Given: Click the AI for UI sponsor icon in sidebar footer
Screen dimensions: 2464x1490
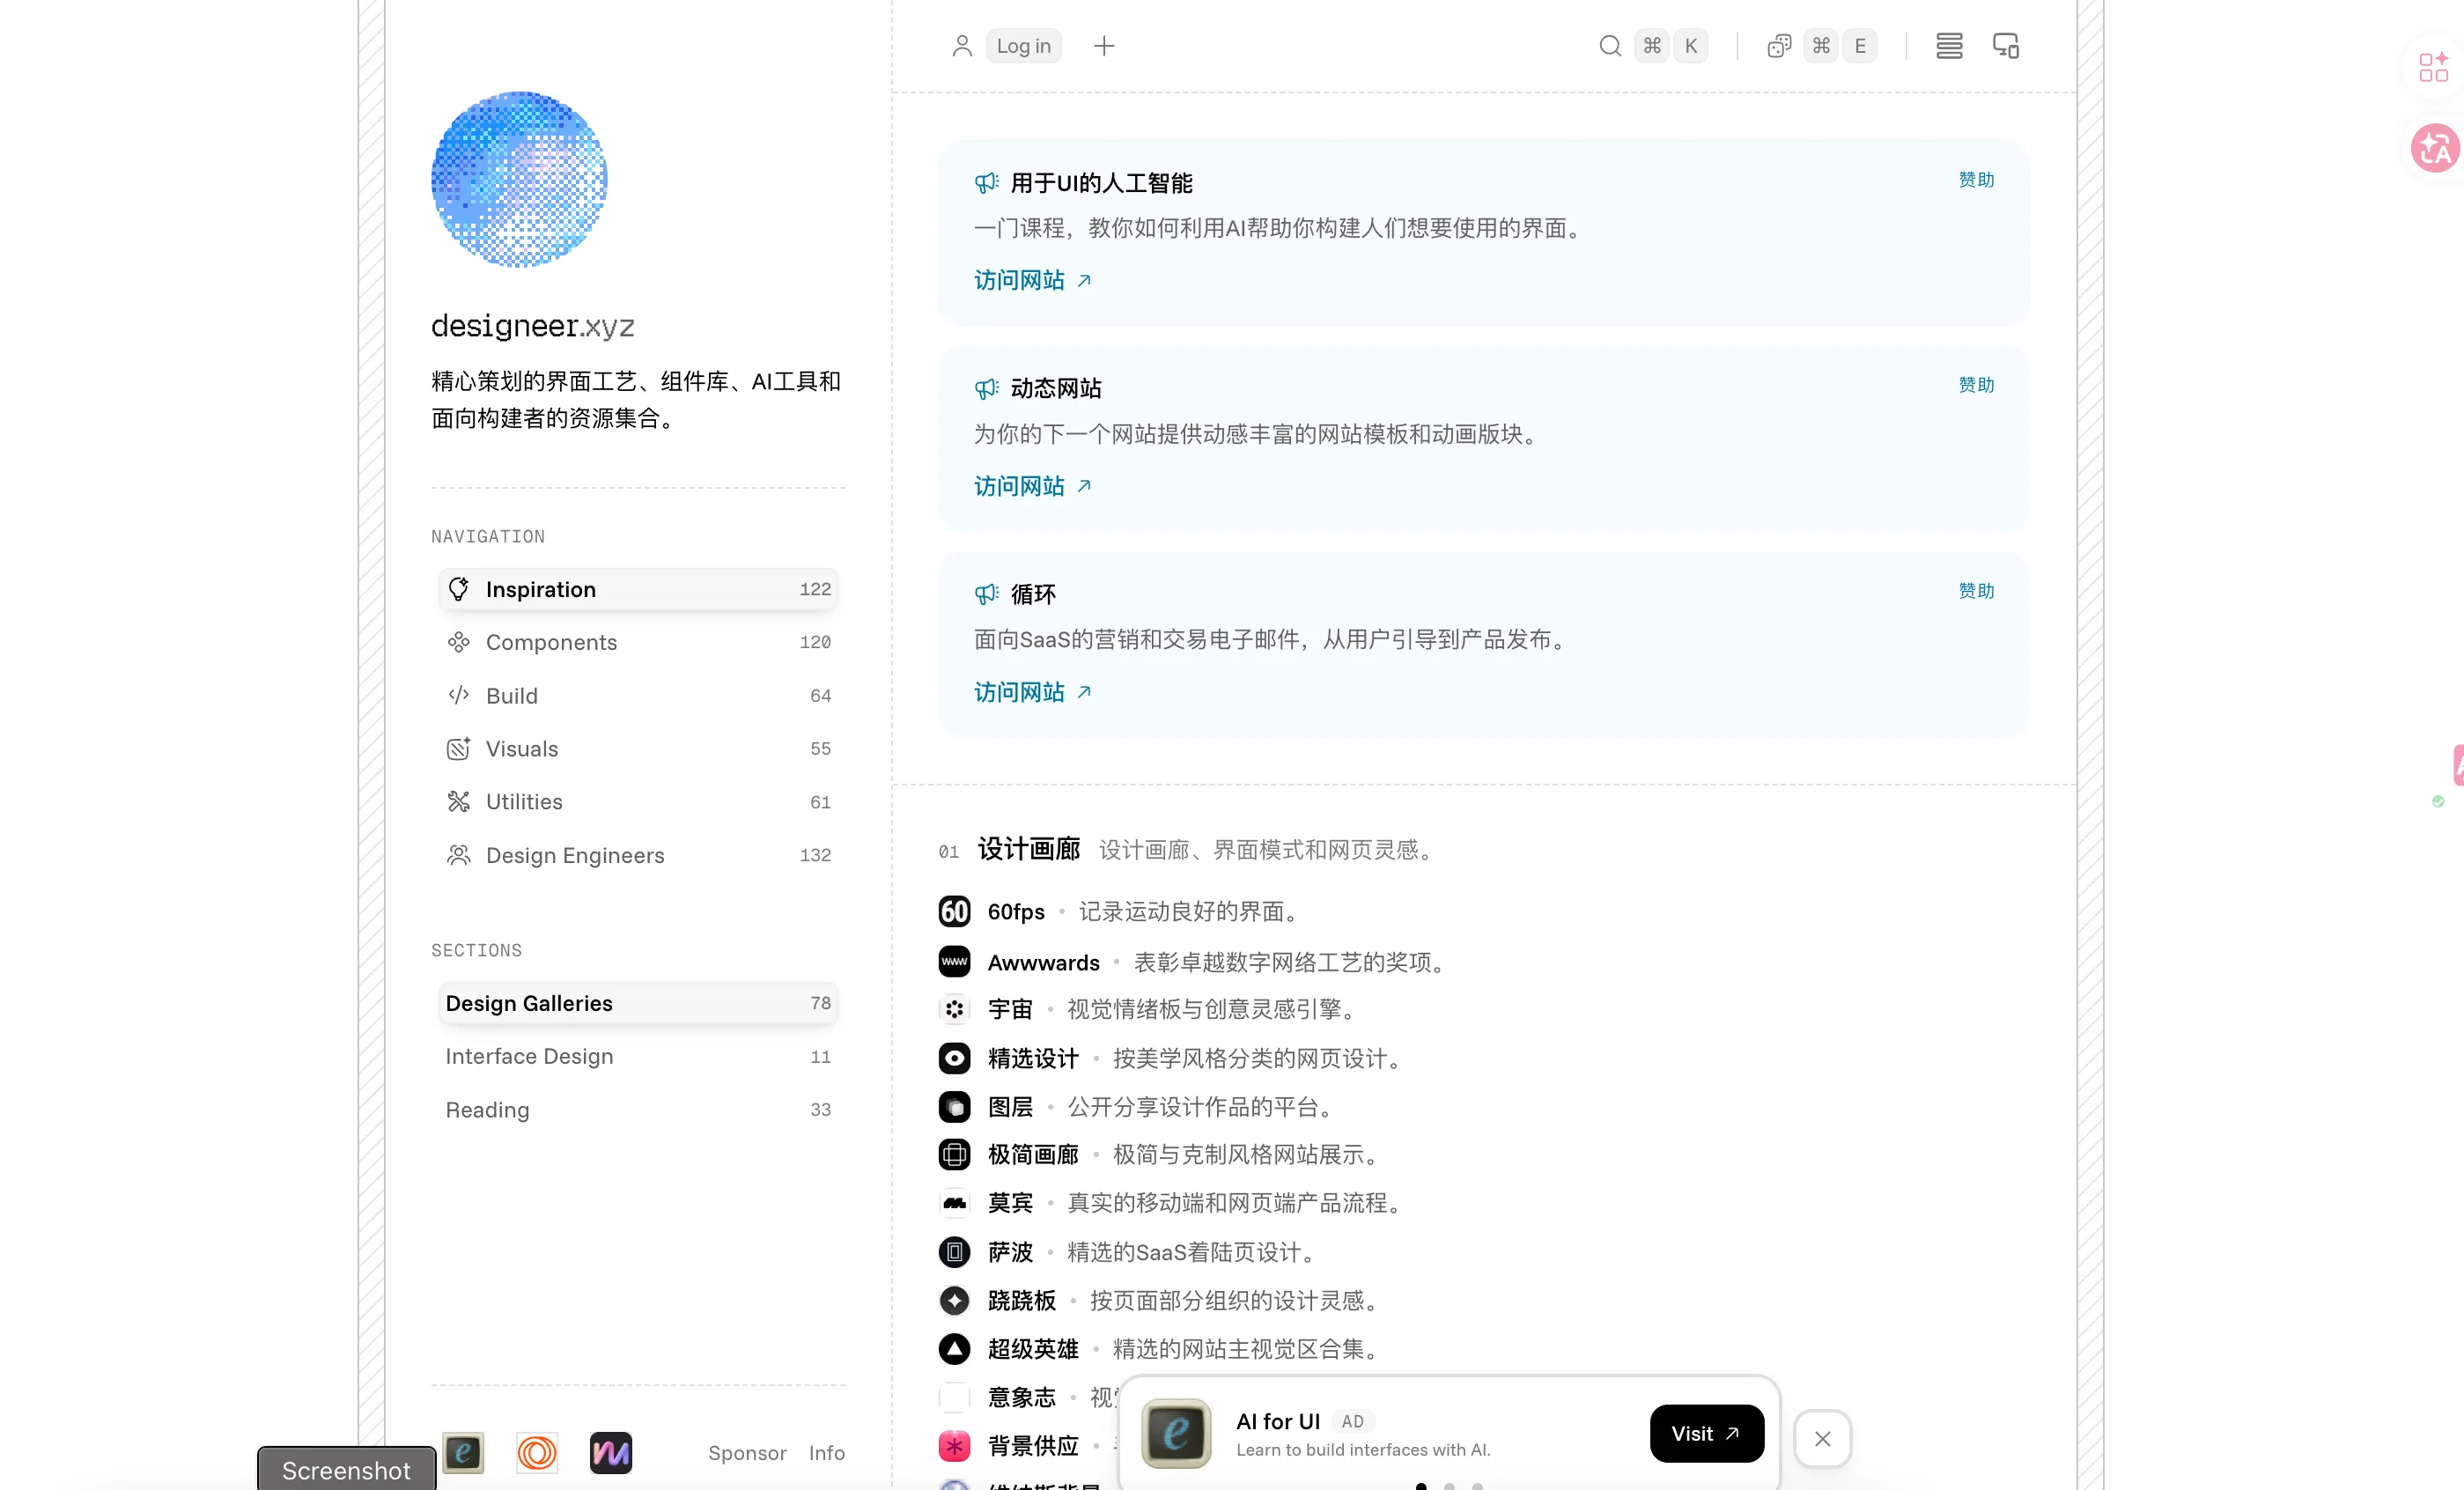Looking at the screenshot, I should 463,1452.
